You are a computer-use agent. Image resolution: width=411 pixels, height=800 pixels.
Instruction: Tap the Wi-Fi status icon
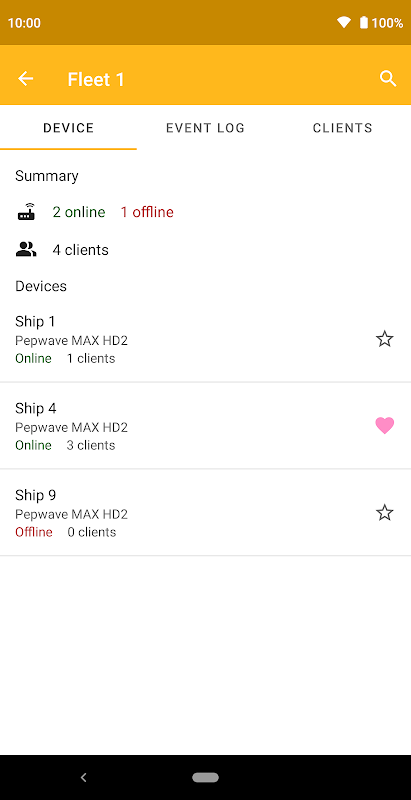coord(344,22)
